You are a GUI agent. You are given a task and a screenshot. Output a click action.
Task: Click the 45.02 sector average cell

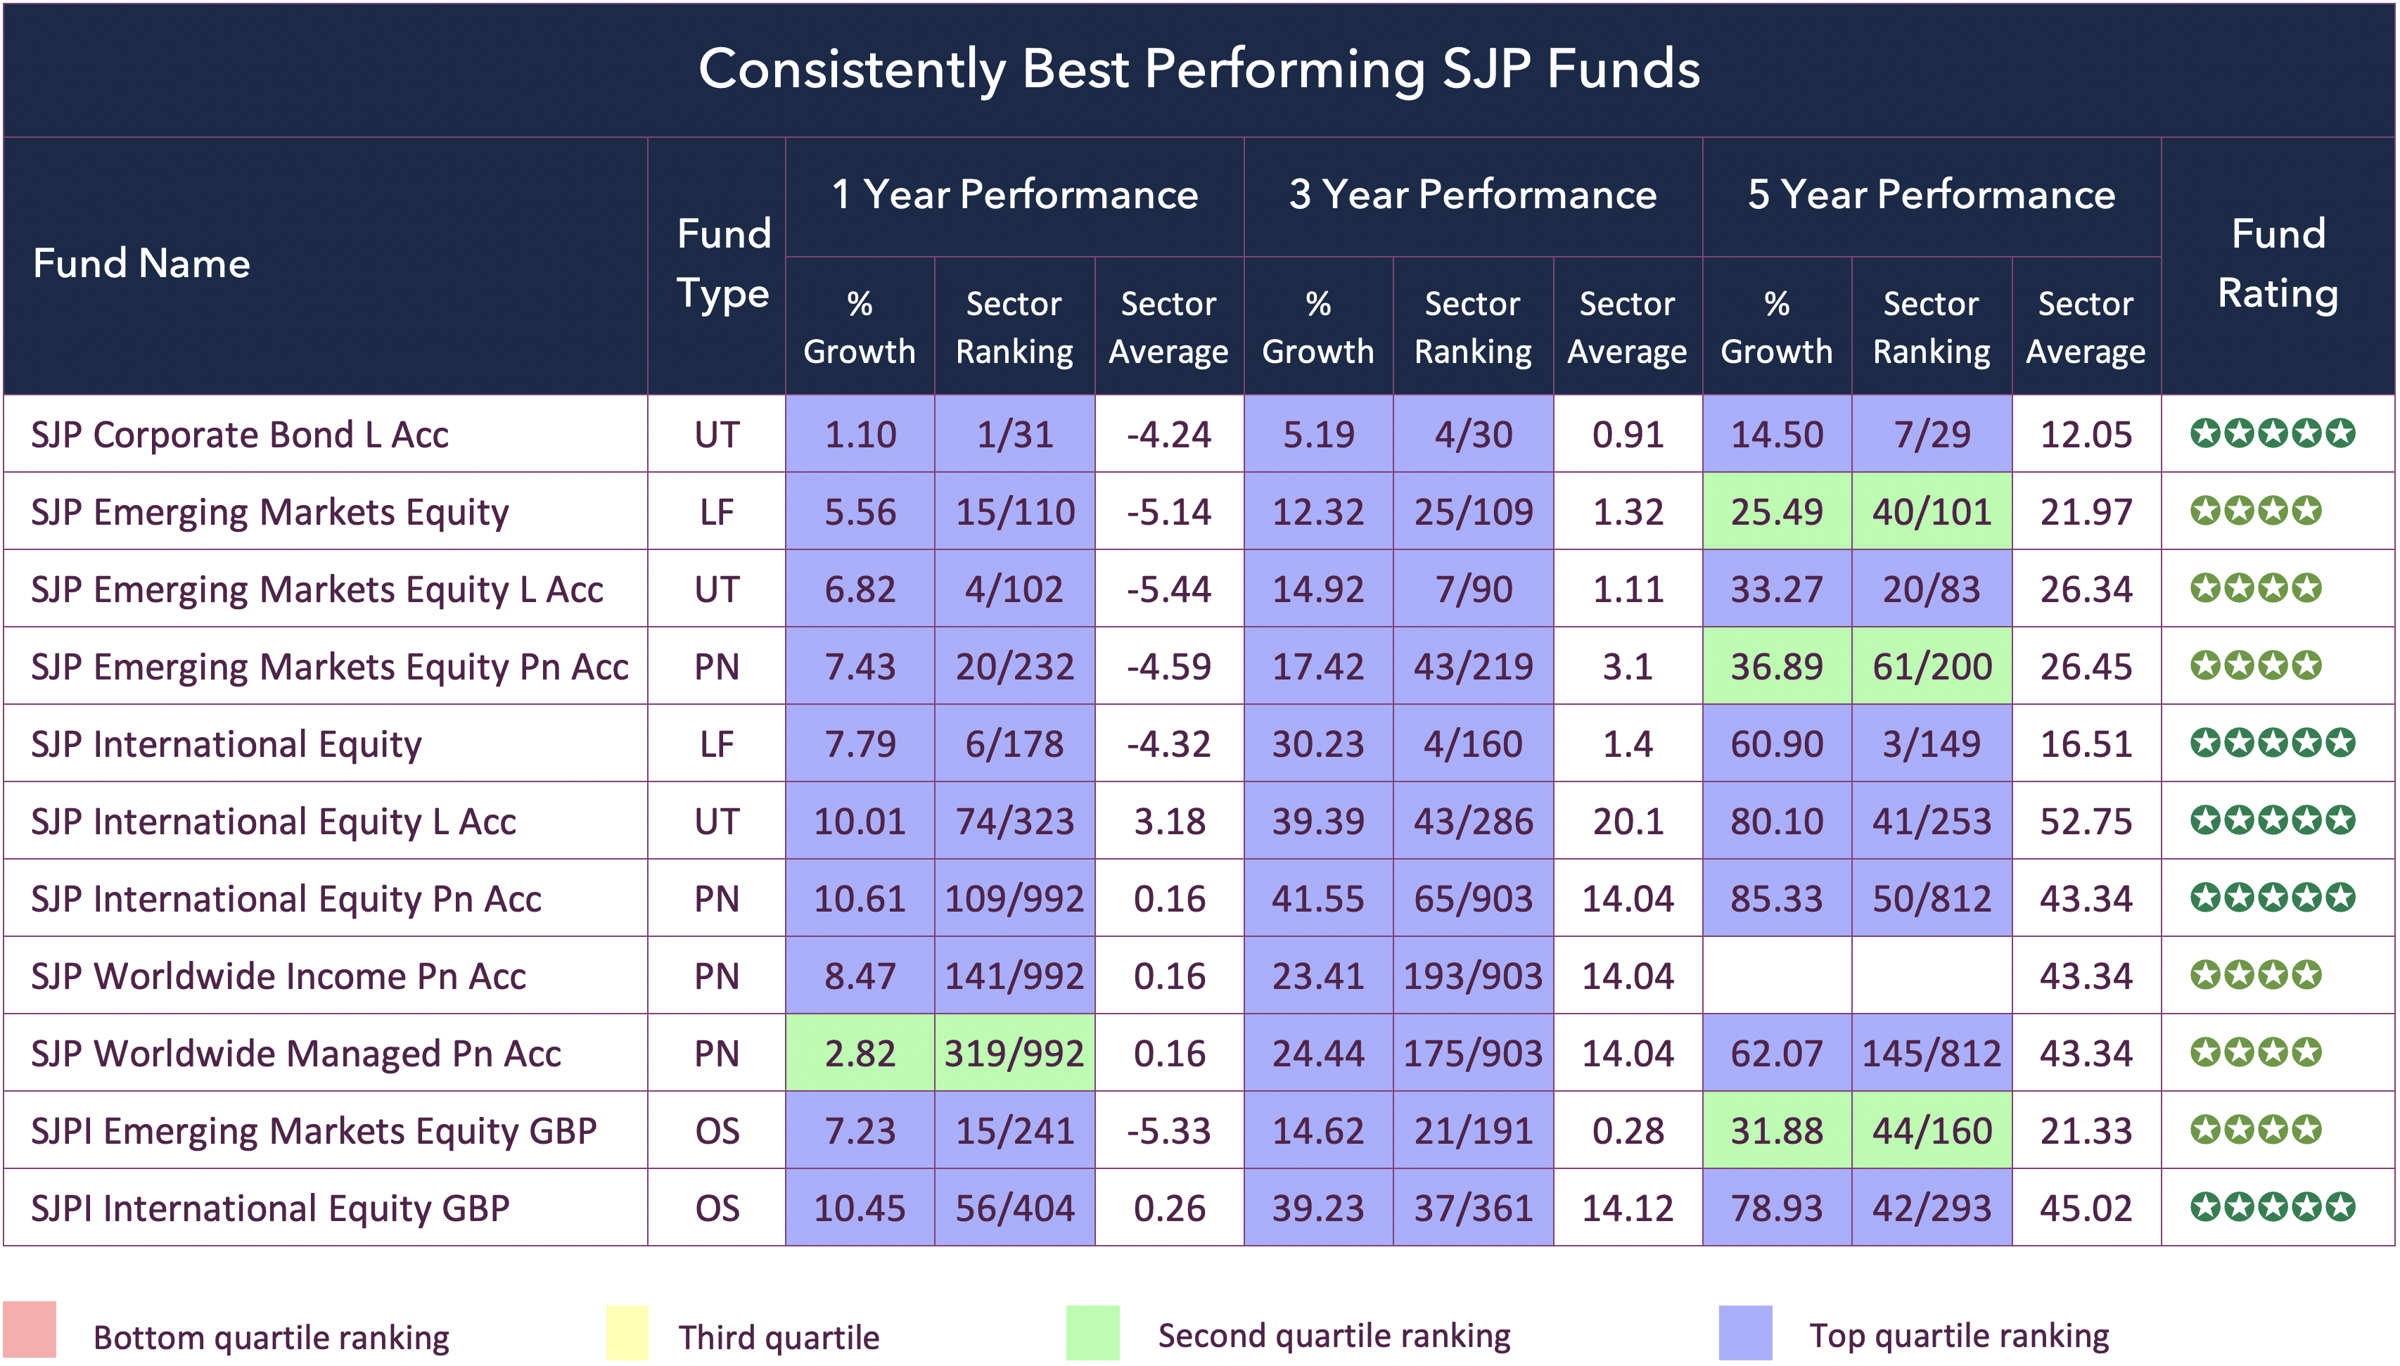click(x=2087, y=1208)
